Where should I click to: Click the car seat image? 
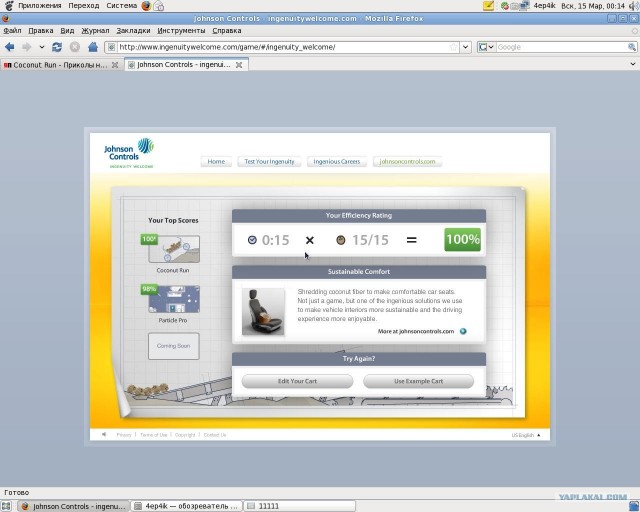pos(263,312)
